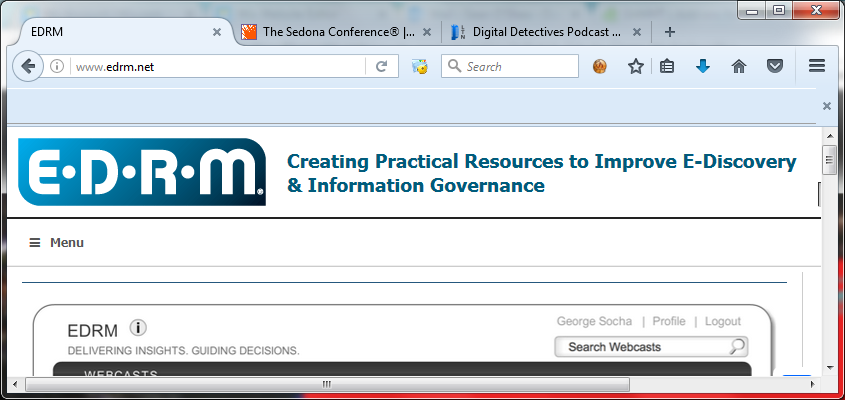Screen dimensions: 845x400
Task: Click the horizontal scrollbar thumb
Action: (328, 384)
